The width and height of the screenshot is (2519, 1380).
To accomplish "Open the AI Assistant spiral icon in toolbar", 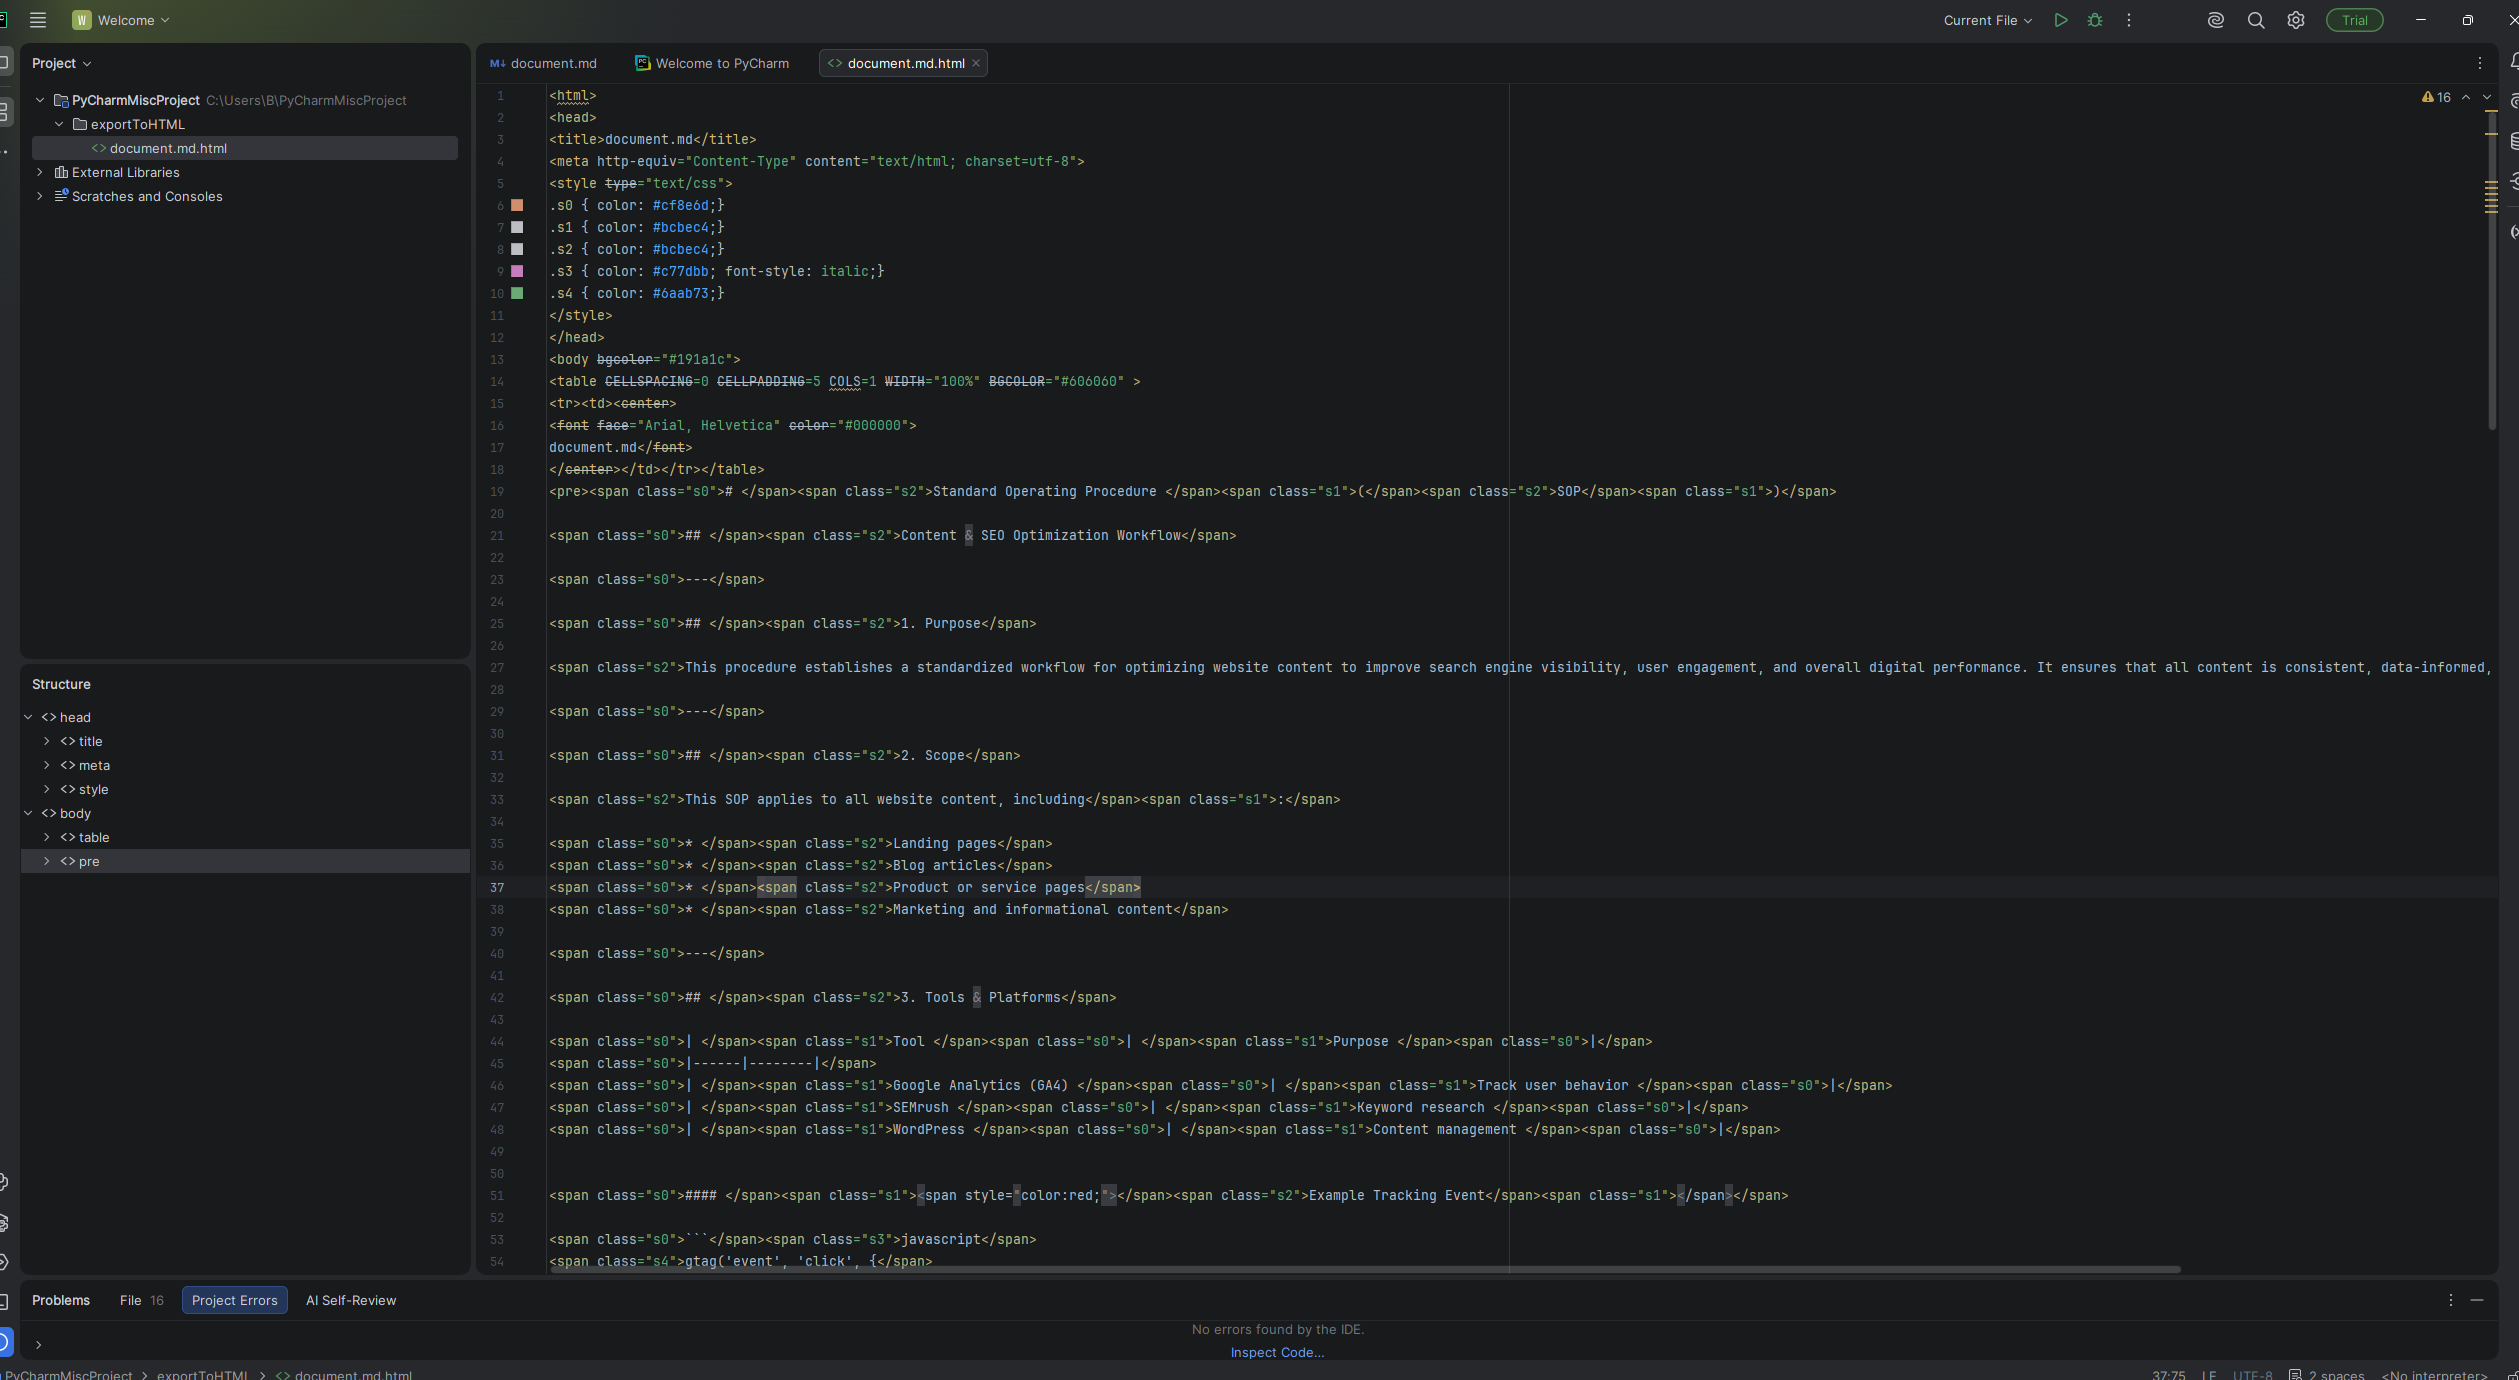I will [x=2216, y=20].
